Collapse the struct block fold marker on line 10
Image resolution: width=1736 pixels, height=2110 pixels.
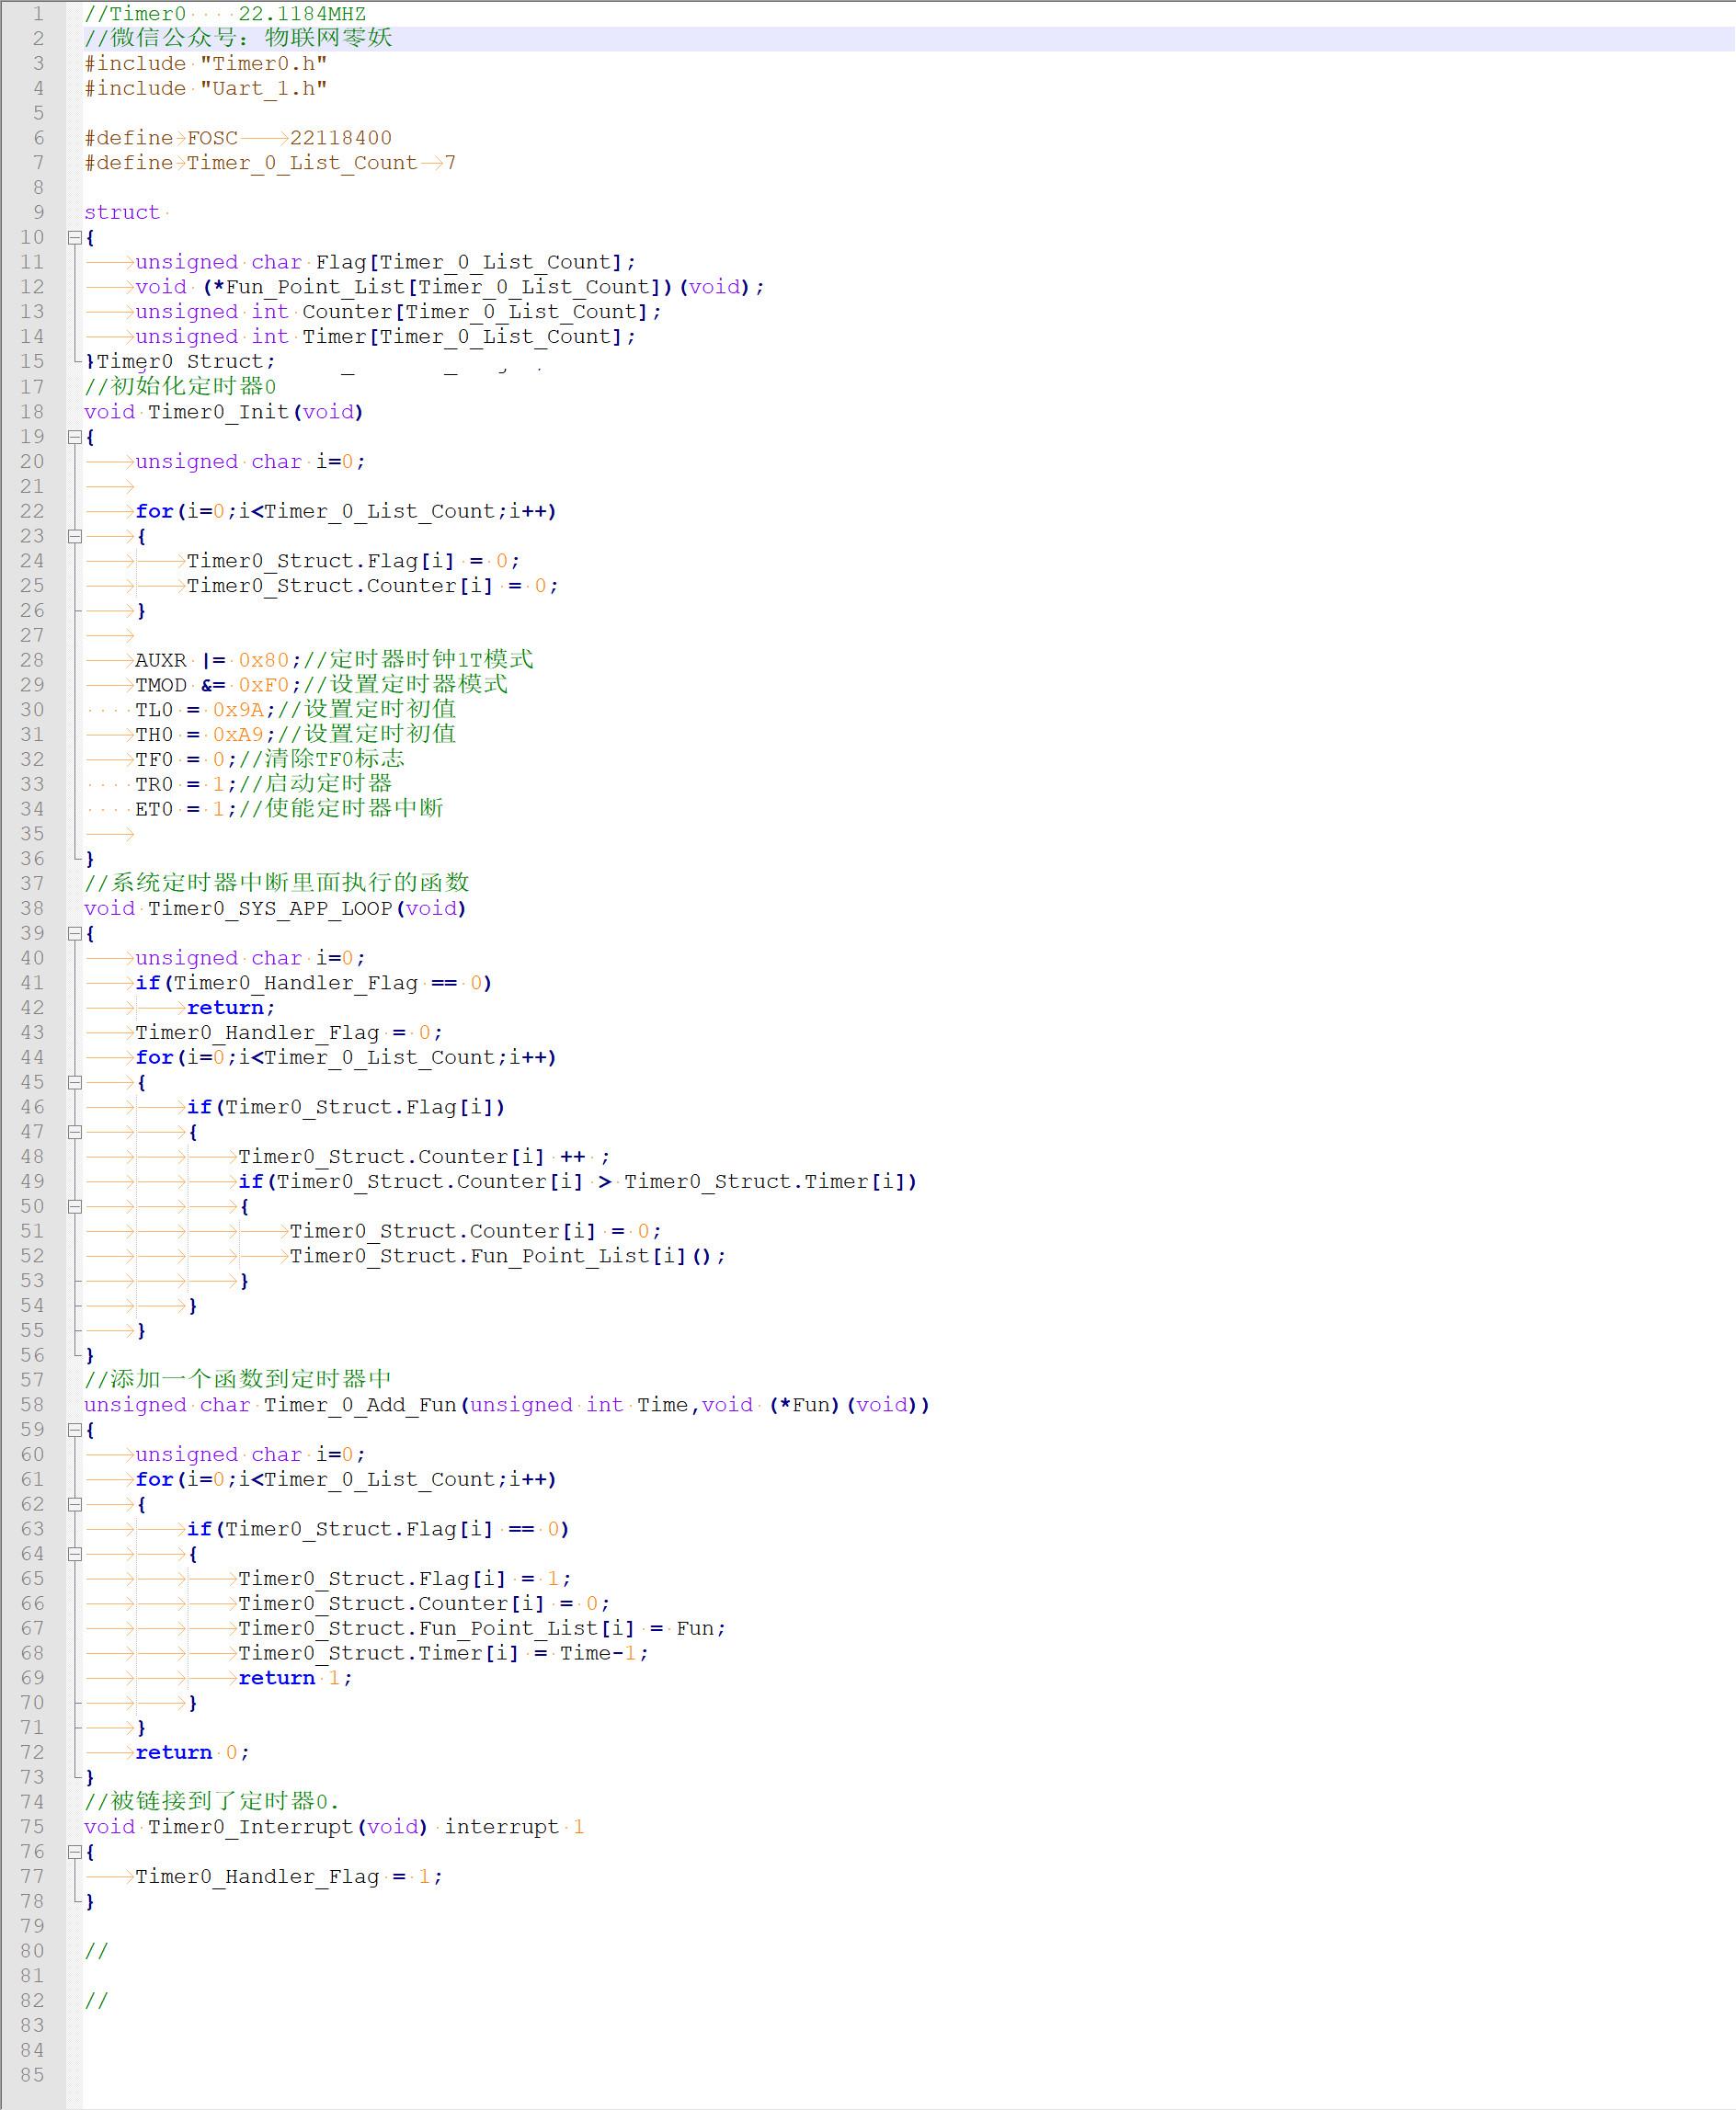pyautogui.click(x=74, y=237)
